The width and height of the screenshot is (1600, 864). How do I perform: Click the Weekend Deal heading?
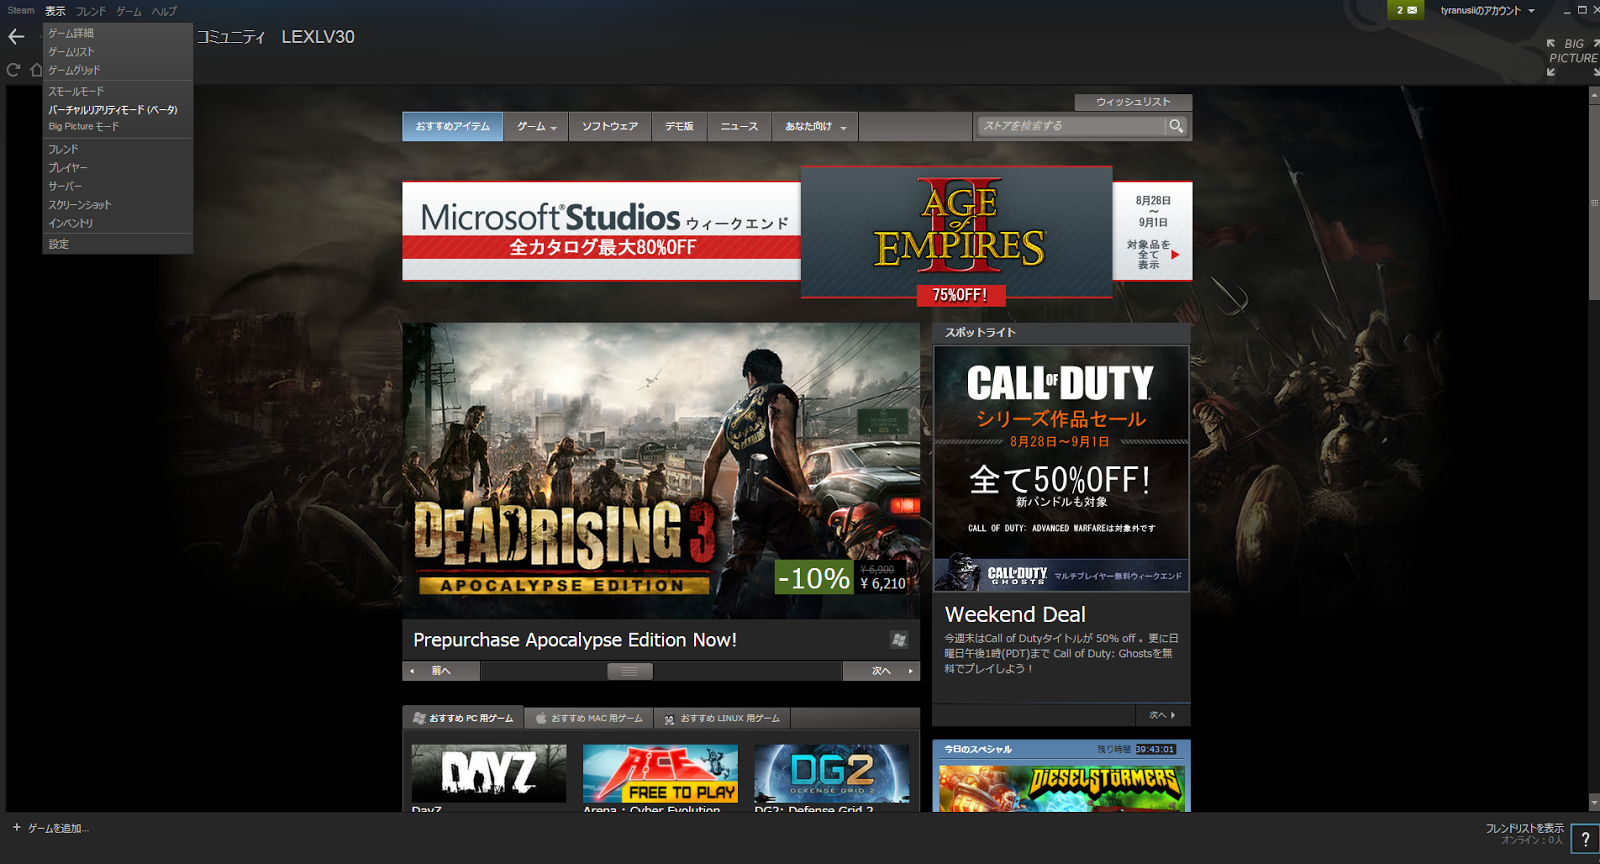[x=1015, y=615]
